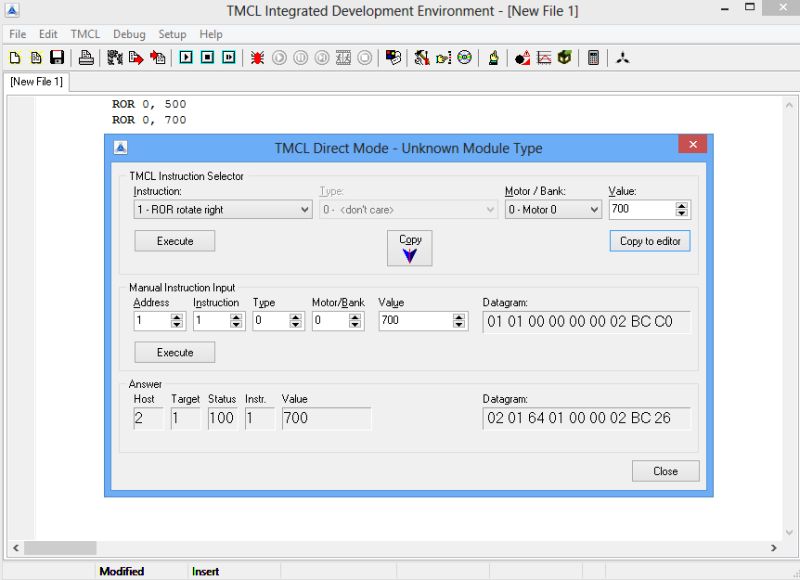
Task: Switch to the New File 1 tab
Action: (x=36, y=82)
